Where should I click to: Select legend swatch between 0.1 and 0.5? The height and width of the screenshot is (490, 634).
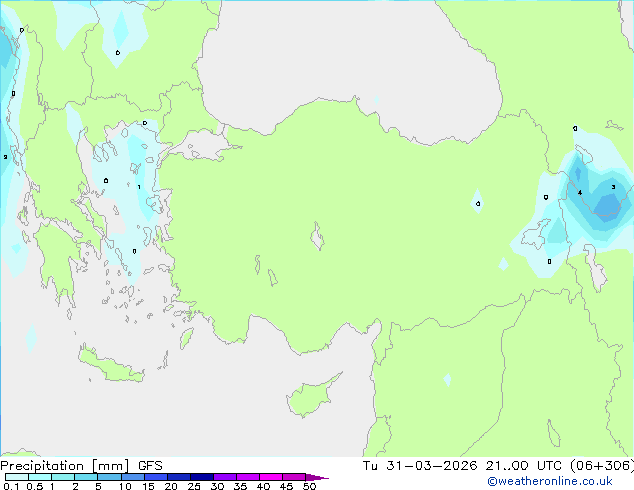tap(17, 477)
